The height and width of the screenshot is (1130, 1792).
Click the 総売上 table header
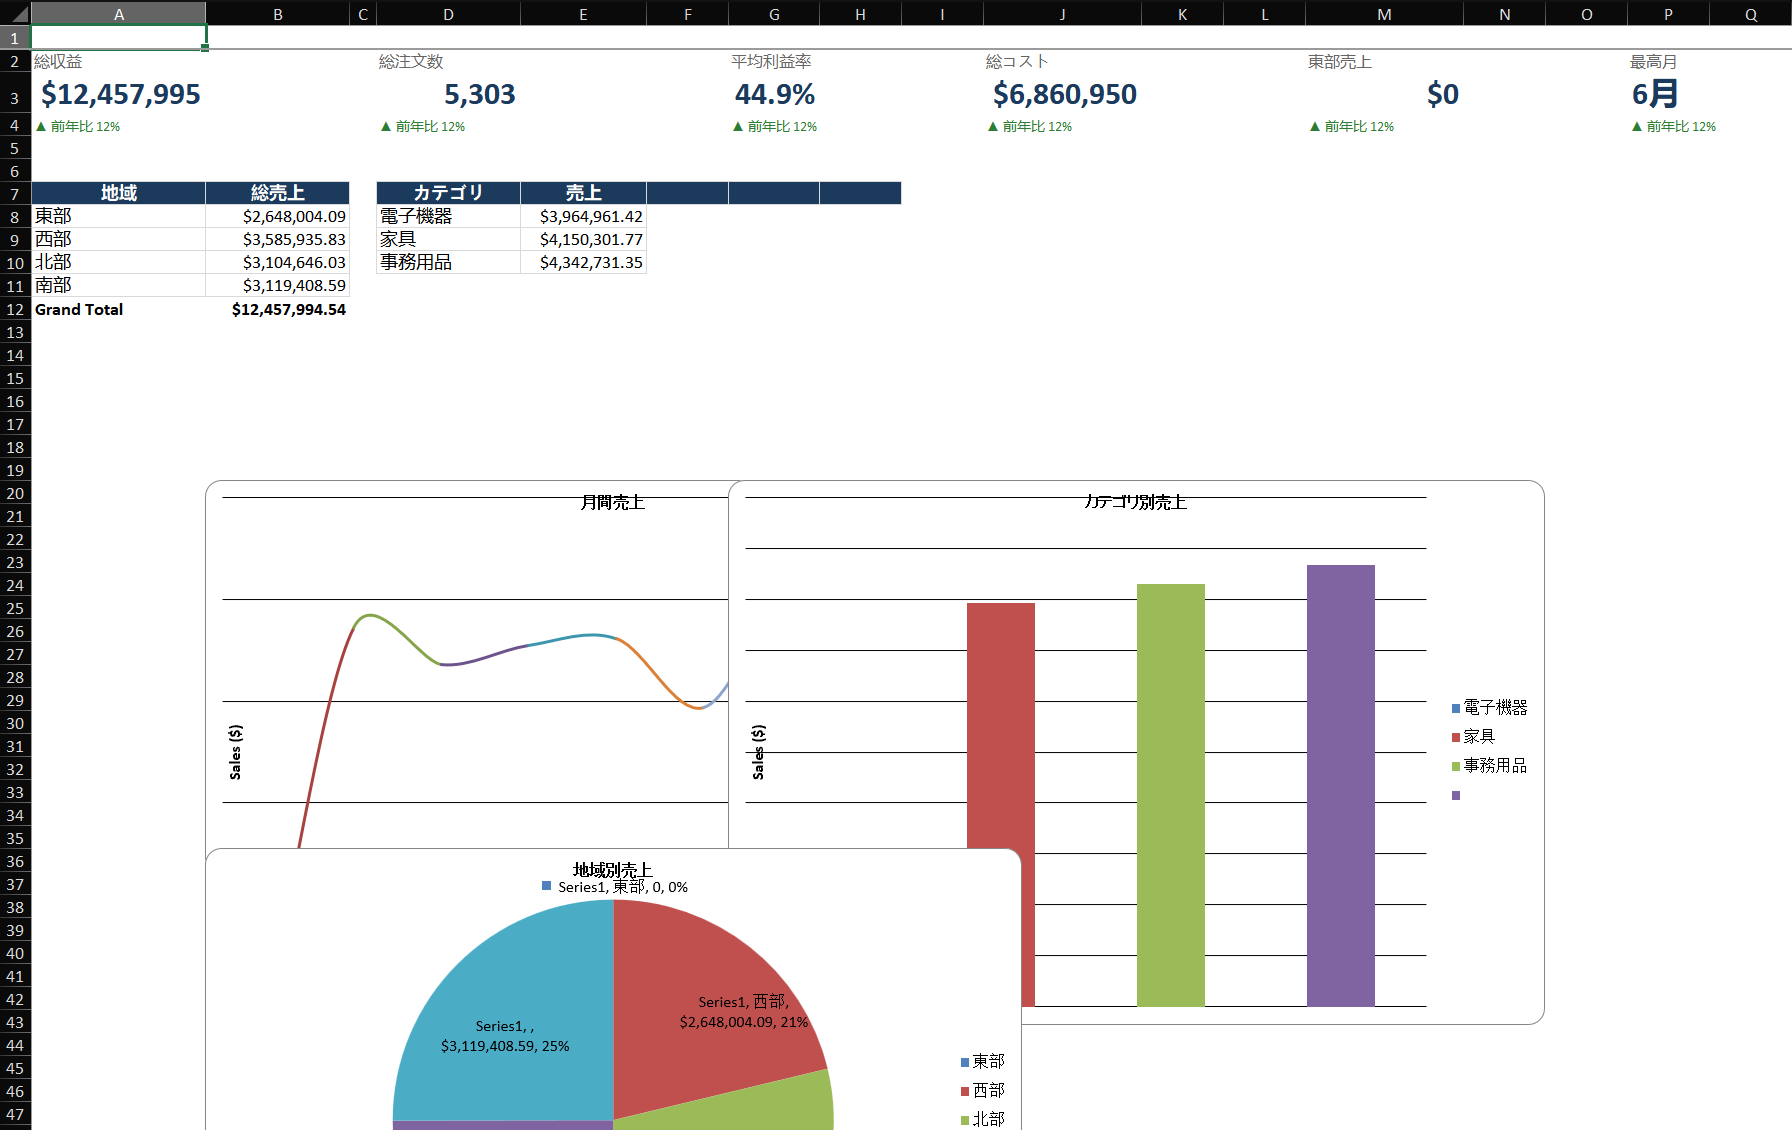[278, 193]
